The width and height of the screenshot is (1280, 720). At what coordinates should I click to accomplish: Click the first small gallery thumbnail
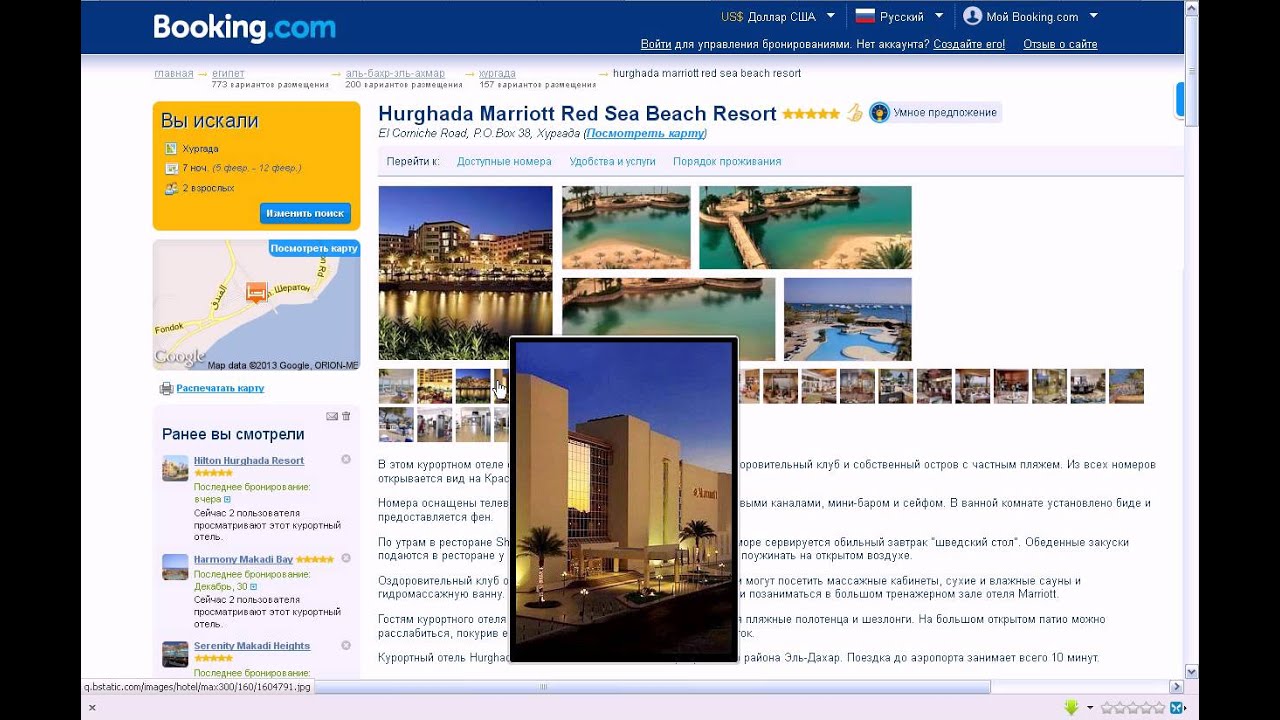(x=396, y=386)
